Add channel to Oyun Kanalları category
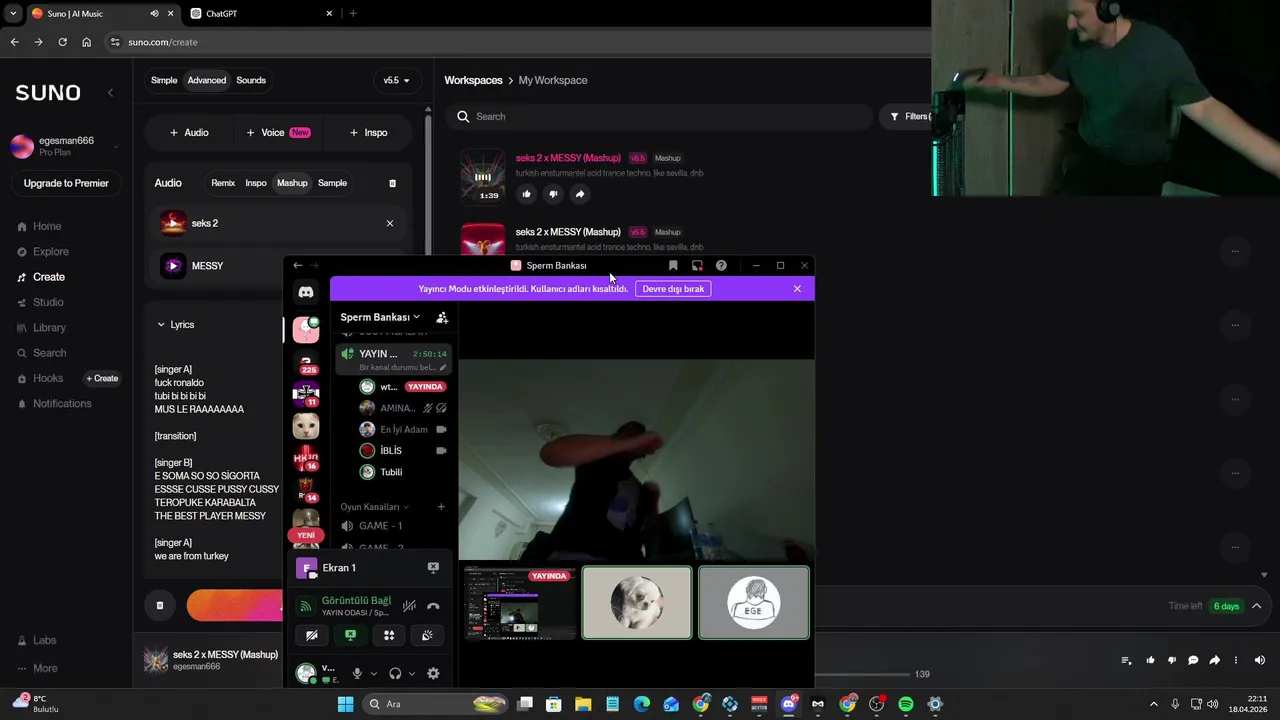The width and height of the screenshot is (1280, 720). [x=441, y=507]
